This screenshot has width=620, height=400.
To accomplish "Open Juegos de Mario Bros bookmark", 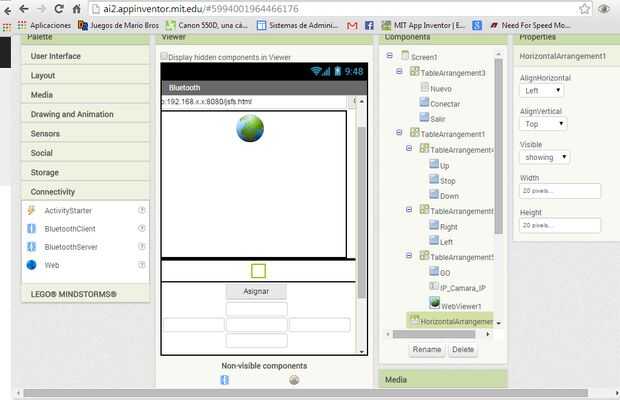I will point(119,25).
